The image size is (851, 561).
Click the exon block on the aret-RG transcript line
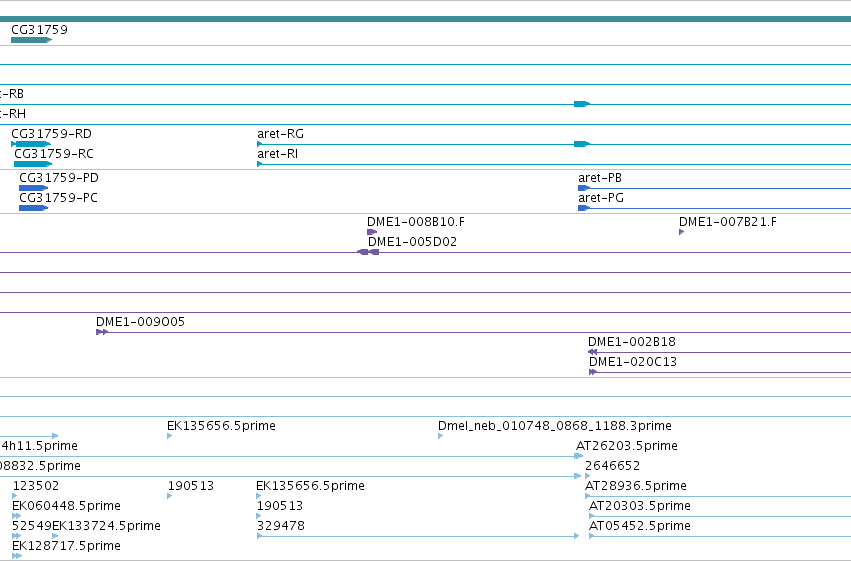coord(582,144)
